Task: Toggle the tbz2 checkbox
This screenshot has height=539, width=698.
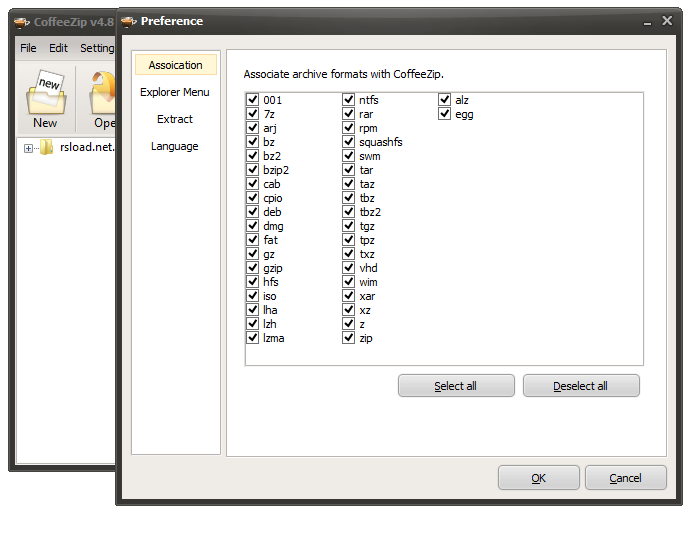Action: [349, 211]
